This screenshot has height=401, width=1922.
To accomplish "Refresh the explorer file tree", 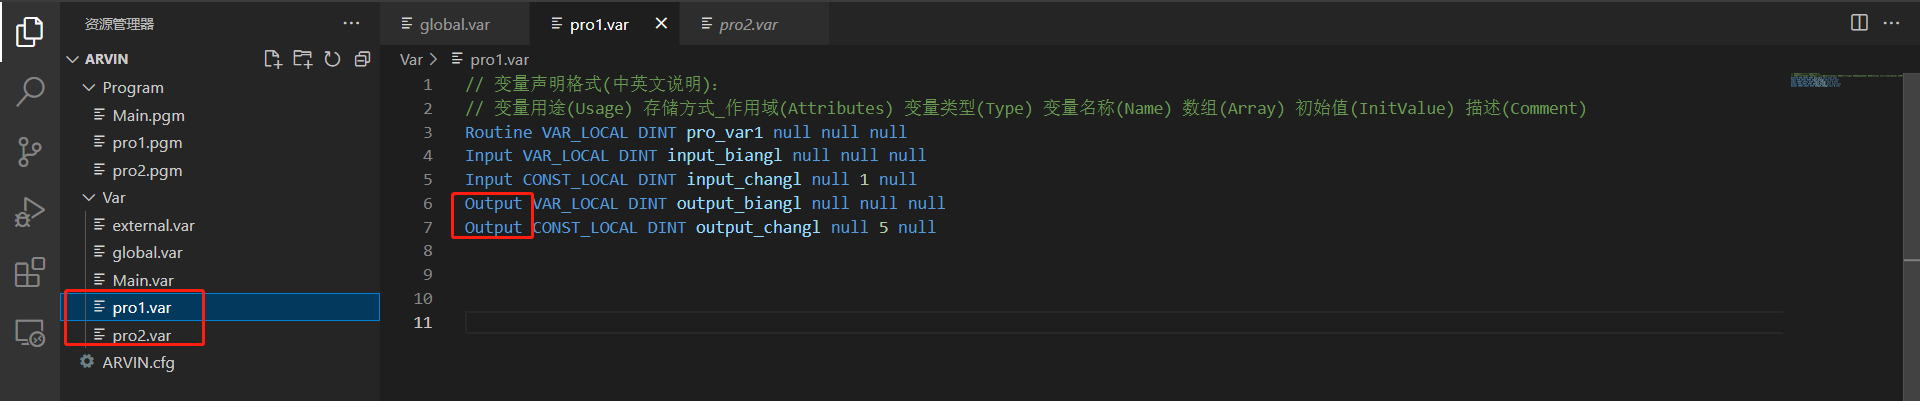I will [332, 59].
